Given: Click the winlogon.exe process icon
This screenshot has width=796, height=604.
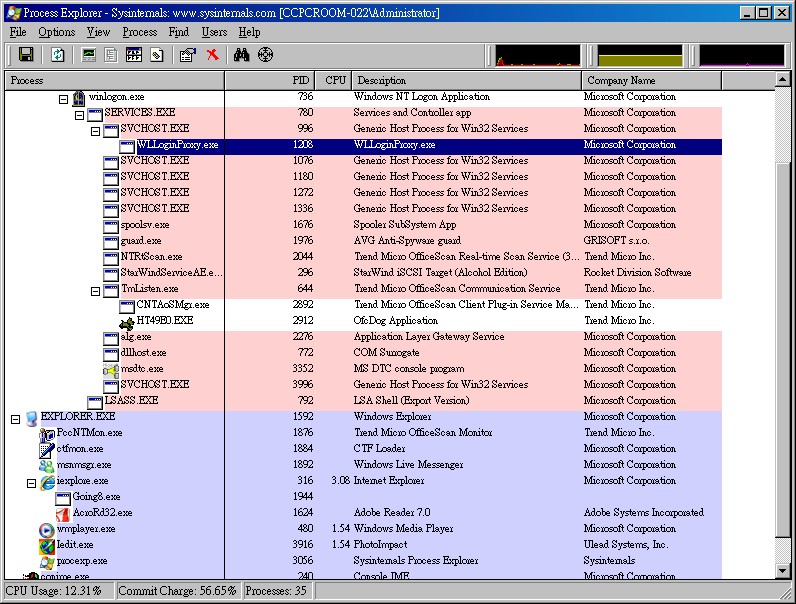Looking at the screenshot, I should pyautogui.click(x=79, y=97).
